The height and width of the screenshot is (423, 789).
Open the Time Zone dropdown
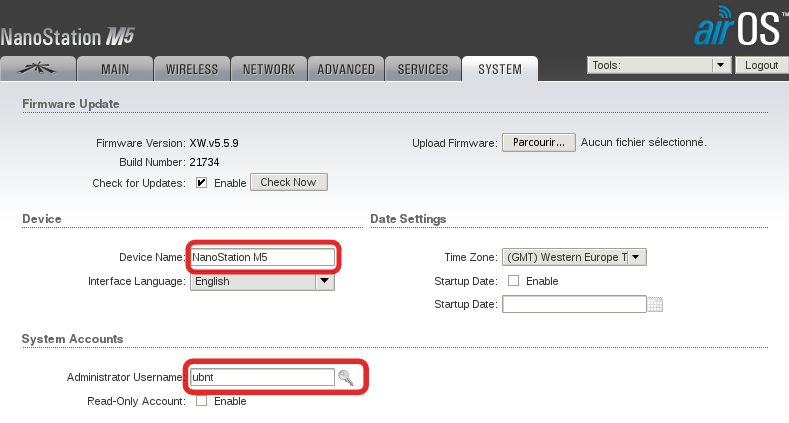click(574, 257)
